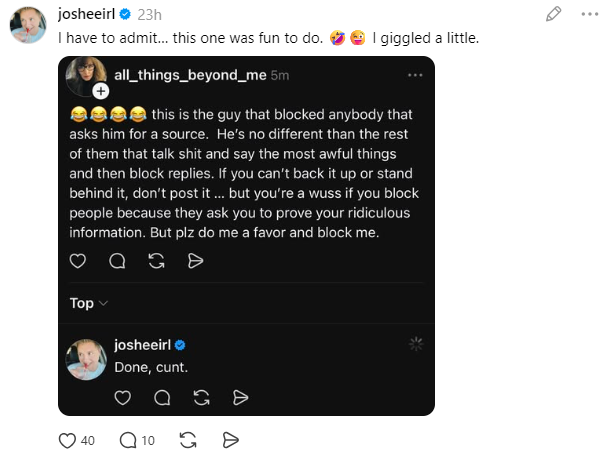Click the 23h timestamp on main post
Image resolution: width=610 pixels, height=463 pixels.
point(149,15)
